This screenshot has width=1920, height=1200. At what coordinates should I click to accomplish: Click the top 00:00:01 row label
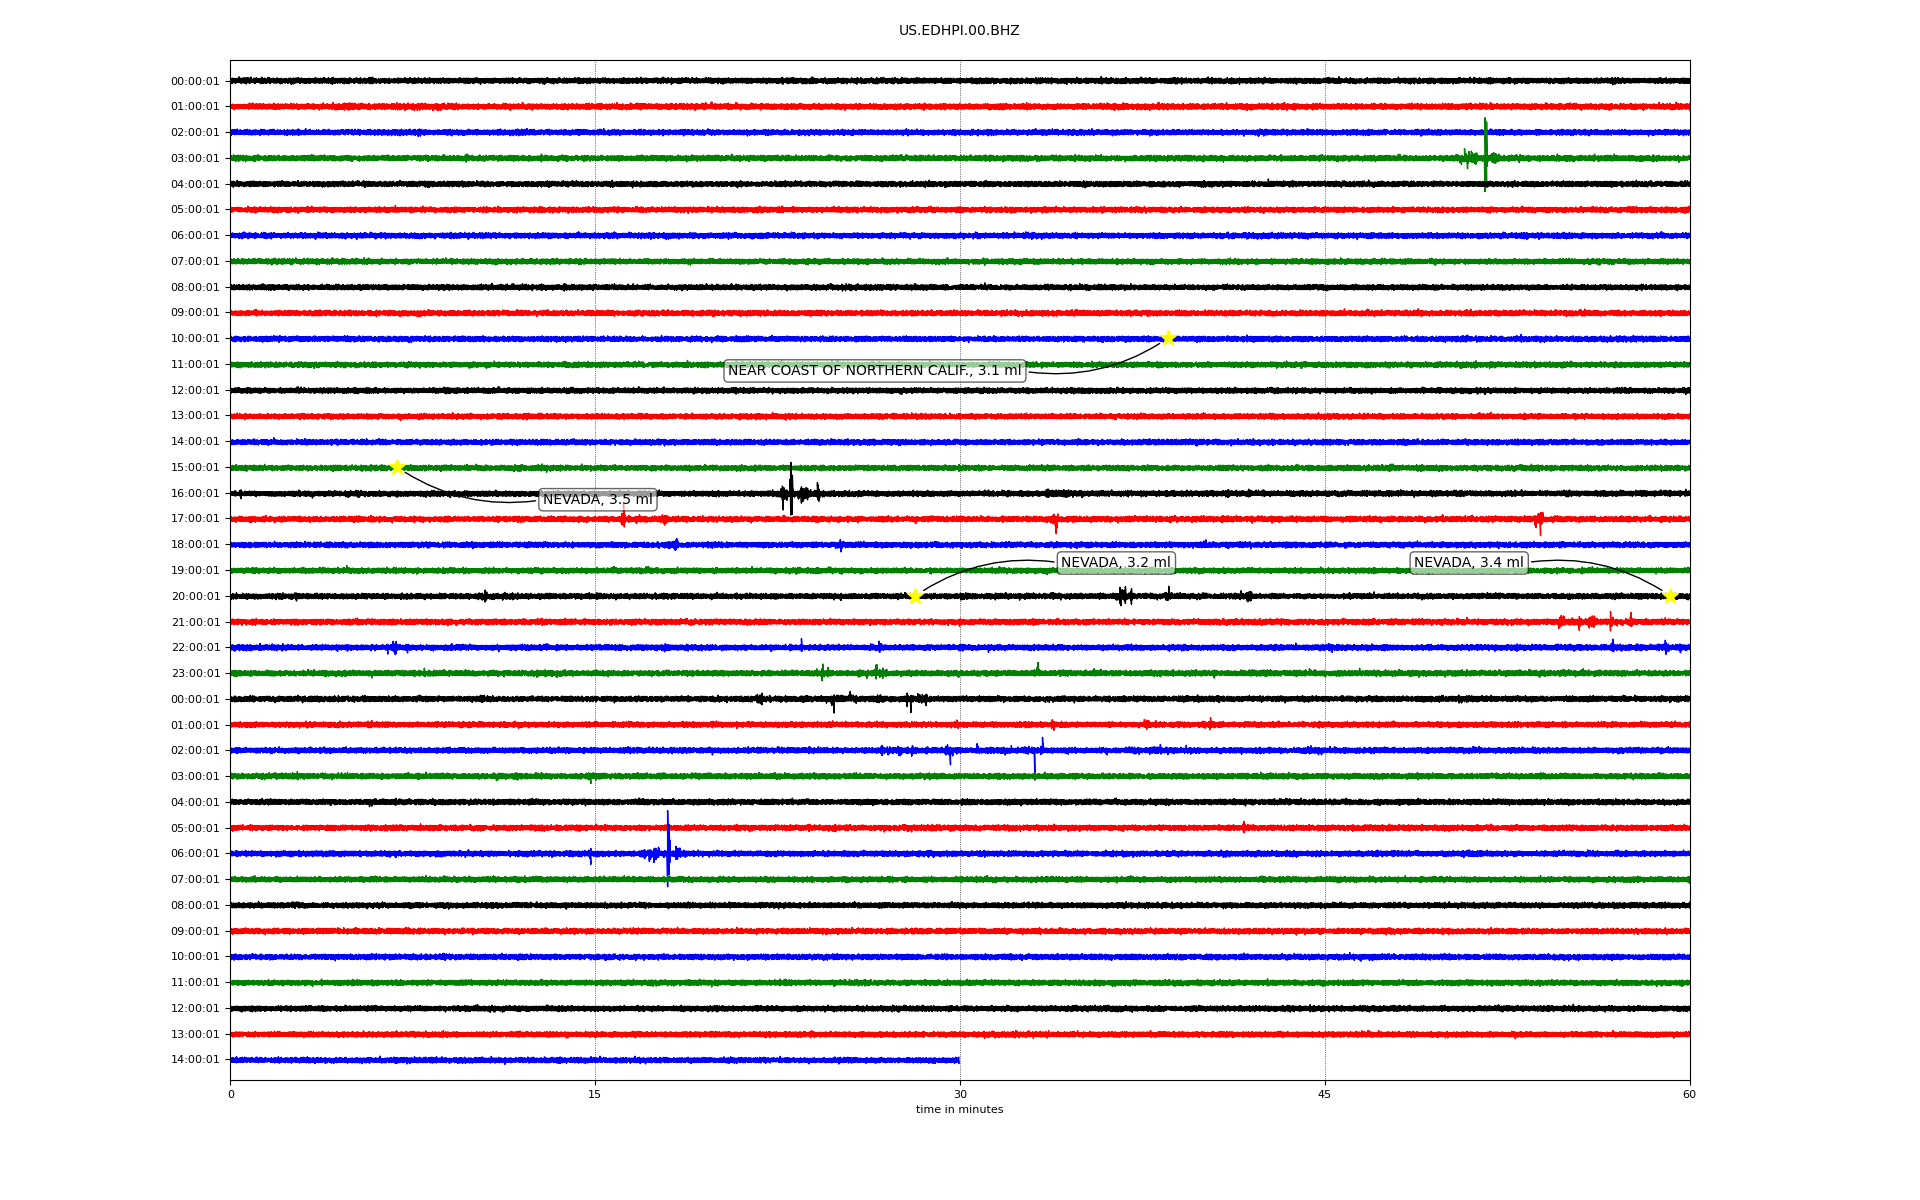(195, 81)
